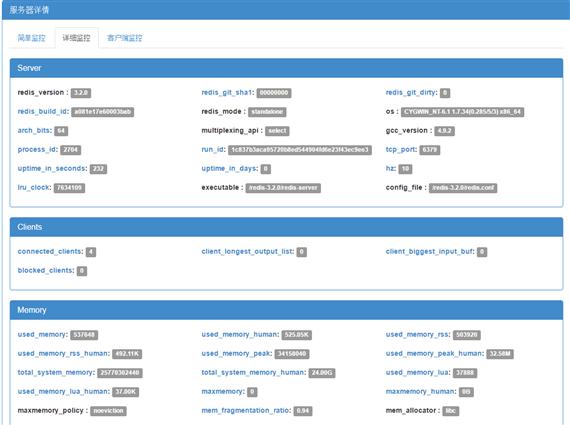Click the blocked_clients link
570x425 pixels.
[46, 270]
